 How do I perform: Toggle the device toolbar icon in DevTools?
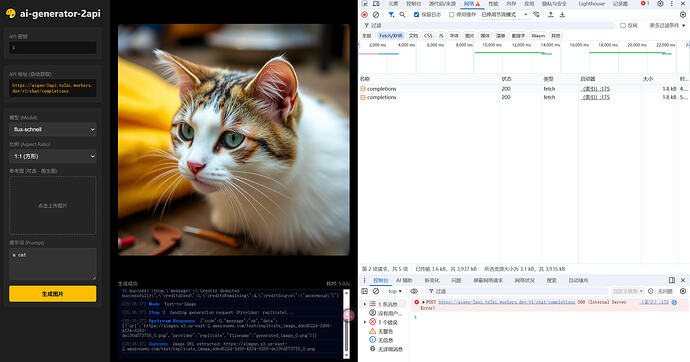coord(376,4)
